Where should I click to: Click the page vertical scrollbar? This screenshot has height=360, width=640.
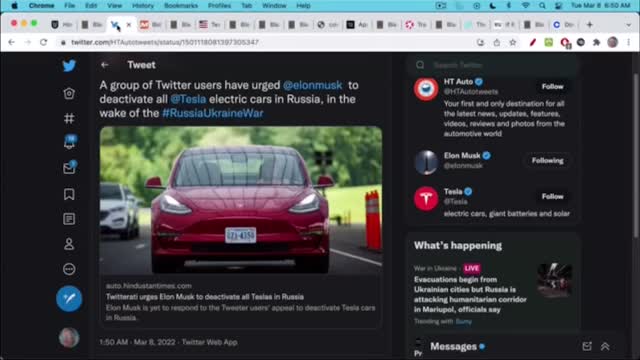(636, 155)
